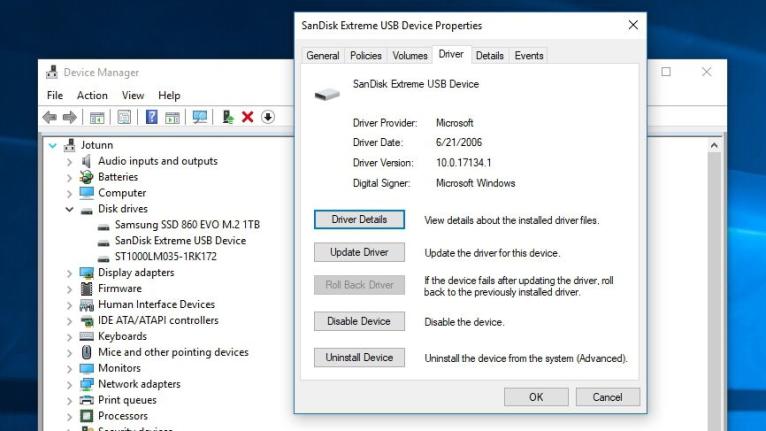Click OK in the Properties dialog
Screen dimensions: 766x431
pyautogui.click(x=536, y=397)
